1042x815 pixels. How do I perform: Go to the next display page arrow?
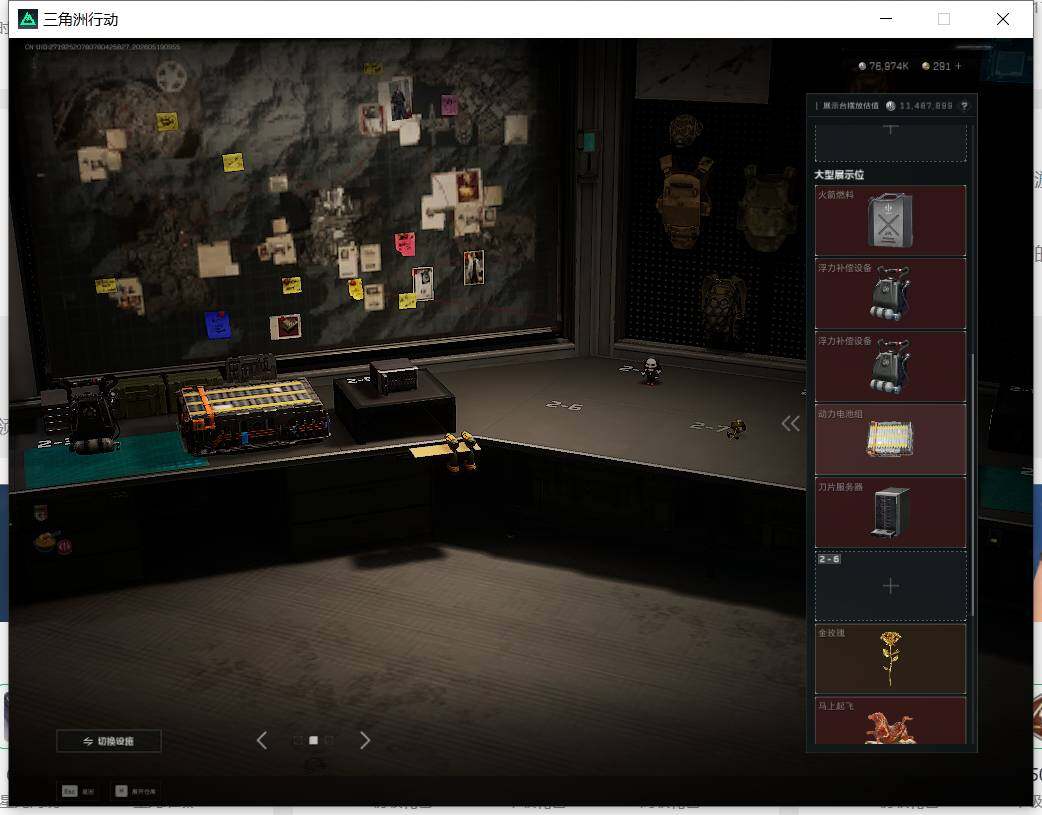pos(365,740)
